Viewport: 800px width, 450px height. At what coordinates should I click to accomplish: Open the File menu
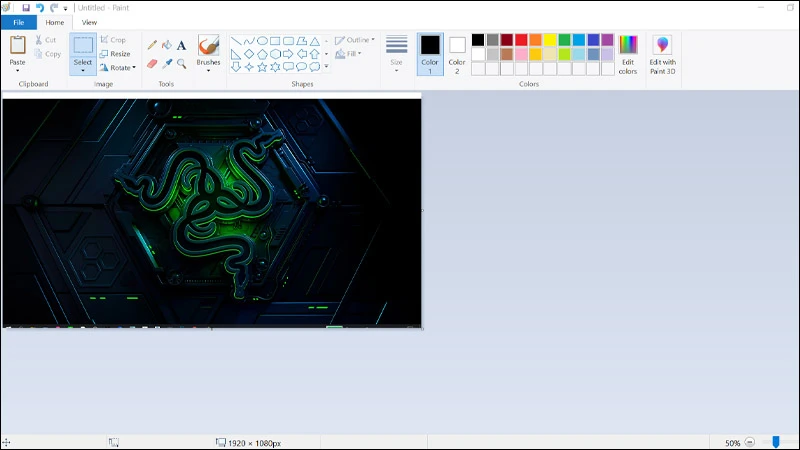pos(18,22)
